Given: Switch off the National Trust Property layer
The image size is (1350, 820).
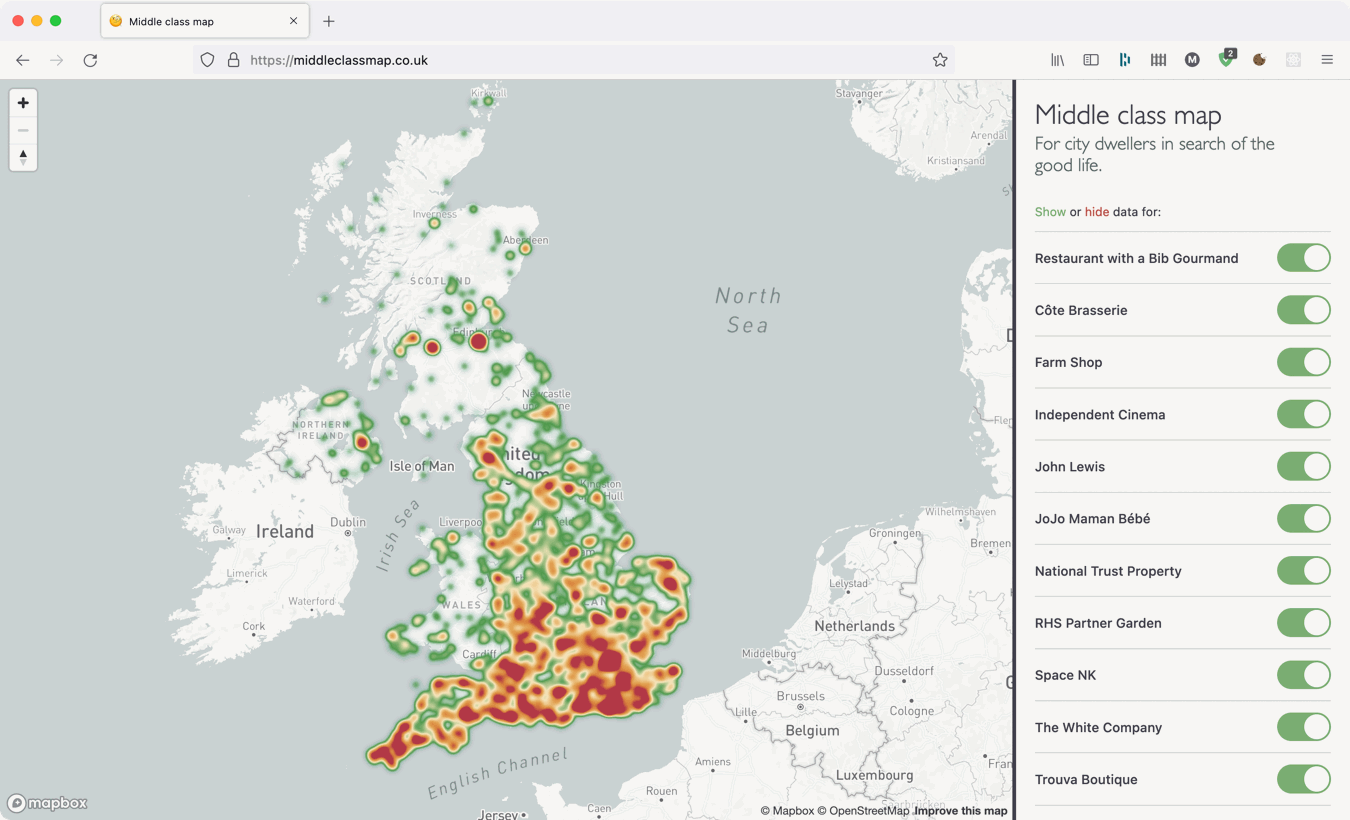Looking at the screenshot, I should [x=1303, y=570].
